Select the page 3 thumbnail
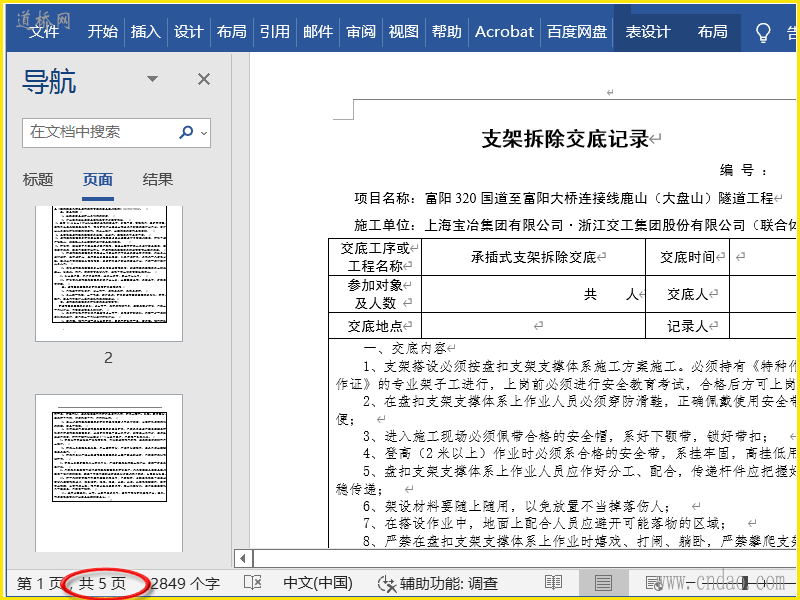 coord(109,473)
